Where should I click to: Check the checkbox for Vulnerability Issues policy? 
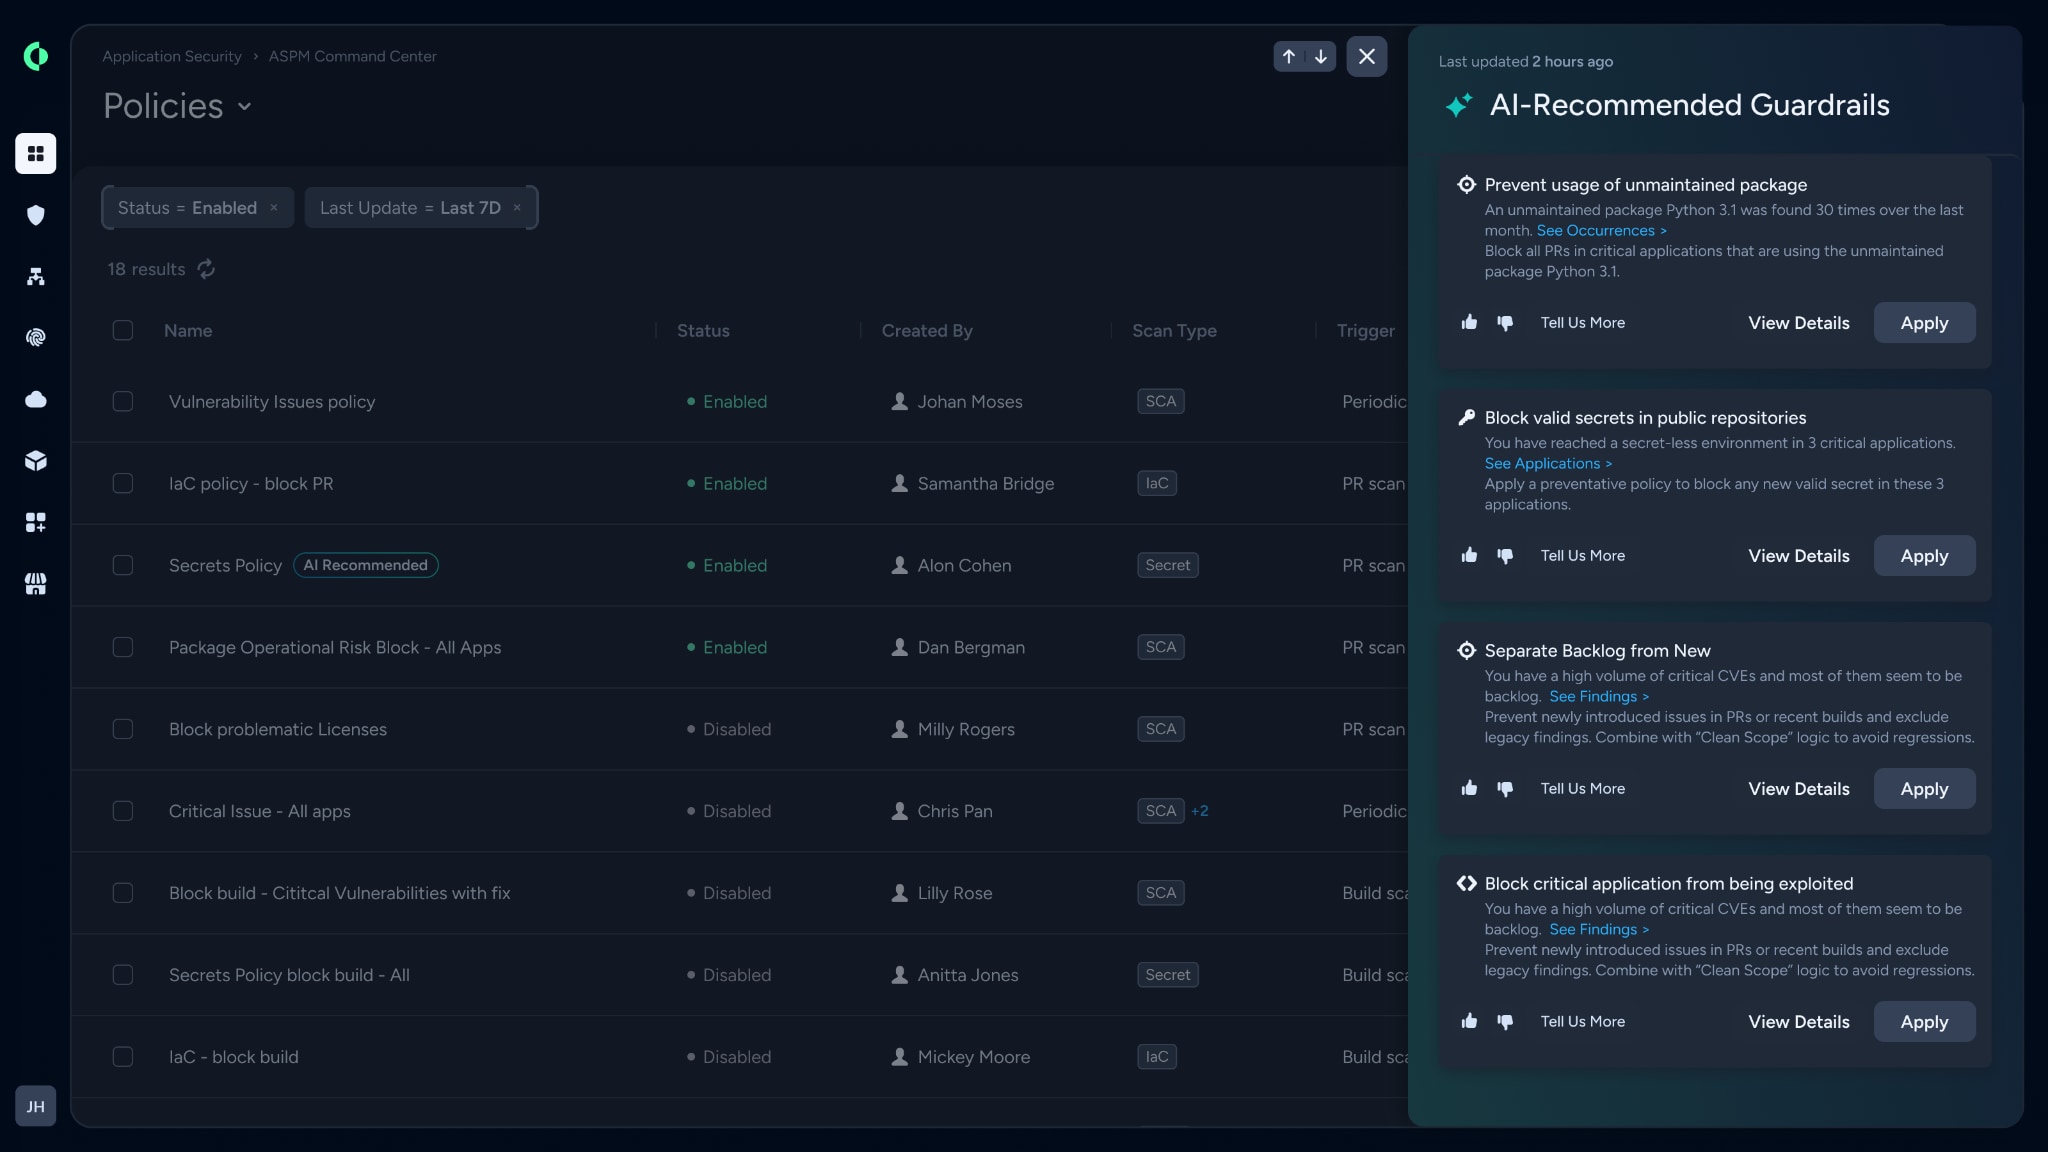point(123,401)
